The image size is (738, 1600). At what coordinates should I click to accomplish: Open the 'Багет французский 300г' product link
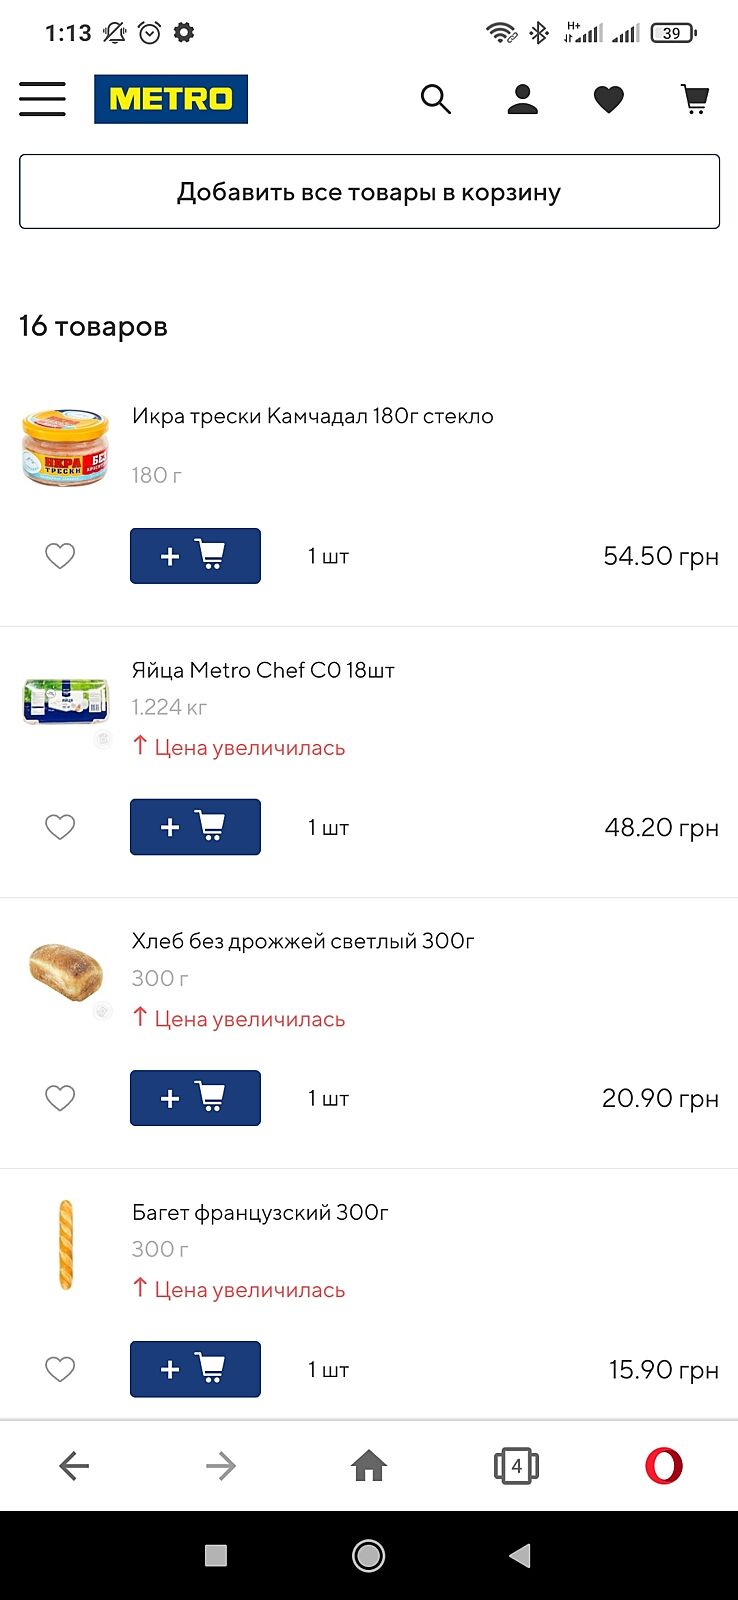tap(260, 1213)
